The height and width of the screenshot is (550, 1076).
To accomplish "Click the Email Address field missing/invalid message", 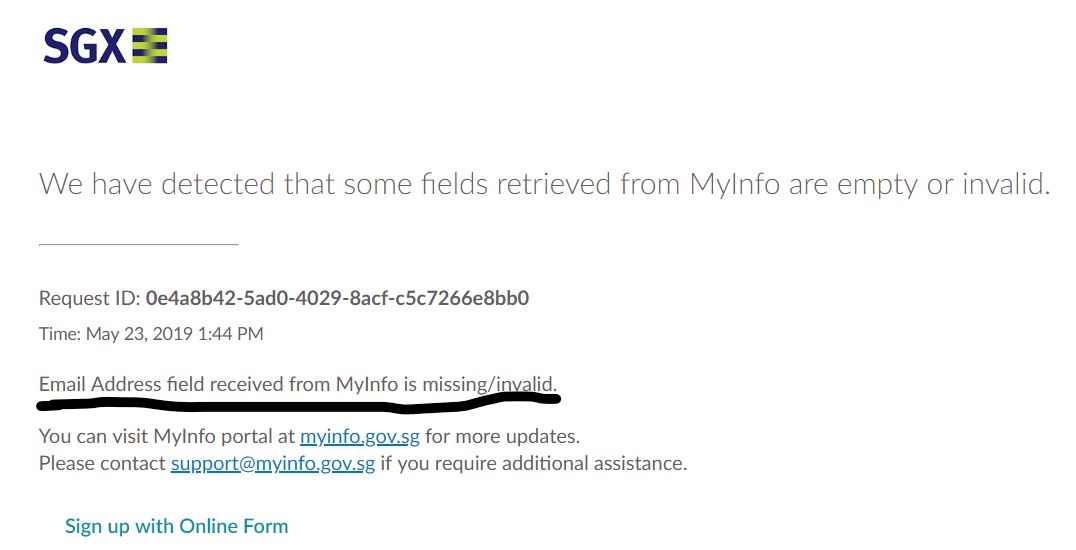I will click(x=298, y=384).
